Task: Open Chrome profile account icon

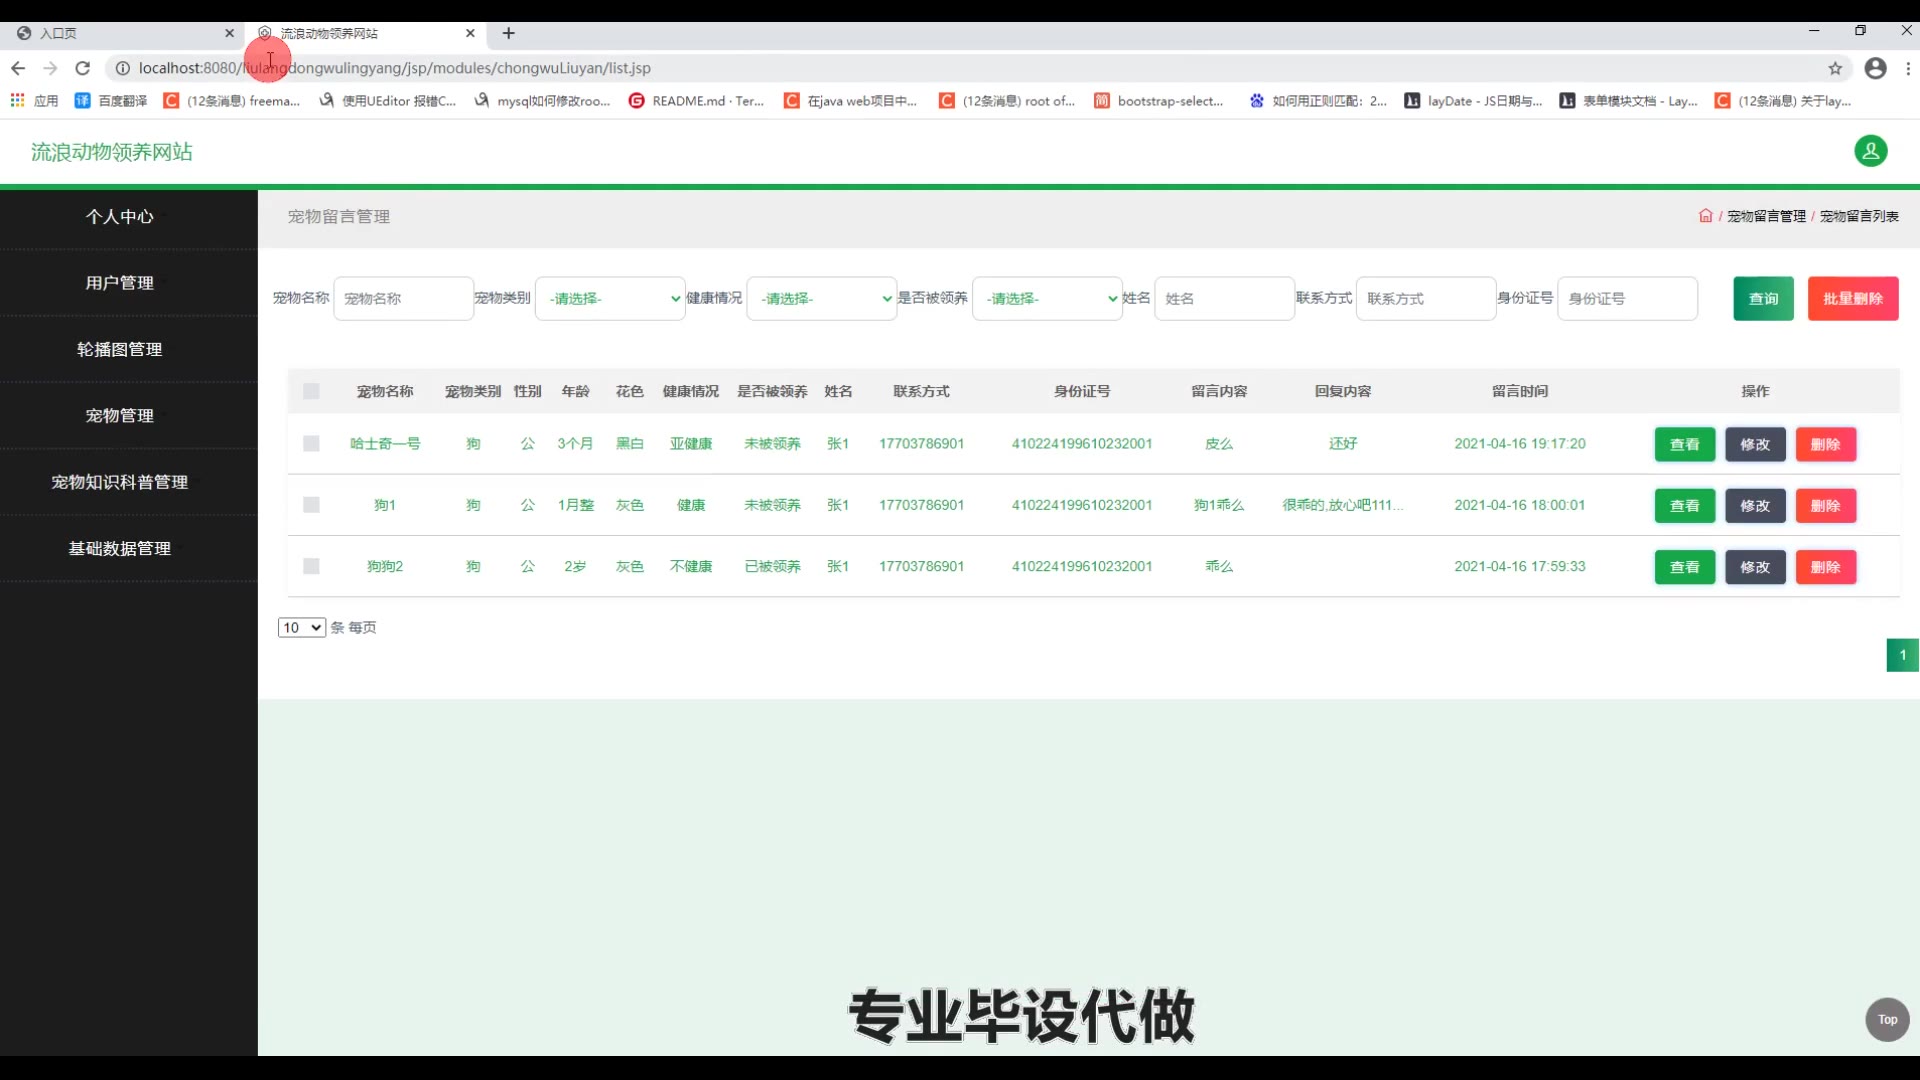Action: 1875,68
